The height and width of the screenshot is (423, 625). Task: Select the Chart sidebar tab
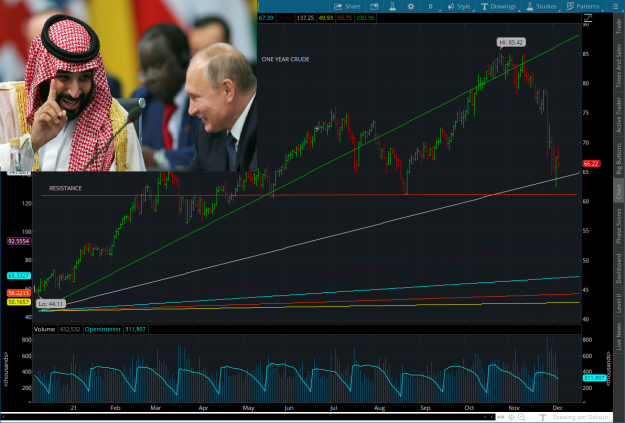point(619,192)
